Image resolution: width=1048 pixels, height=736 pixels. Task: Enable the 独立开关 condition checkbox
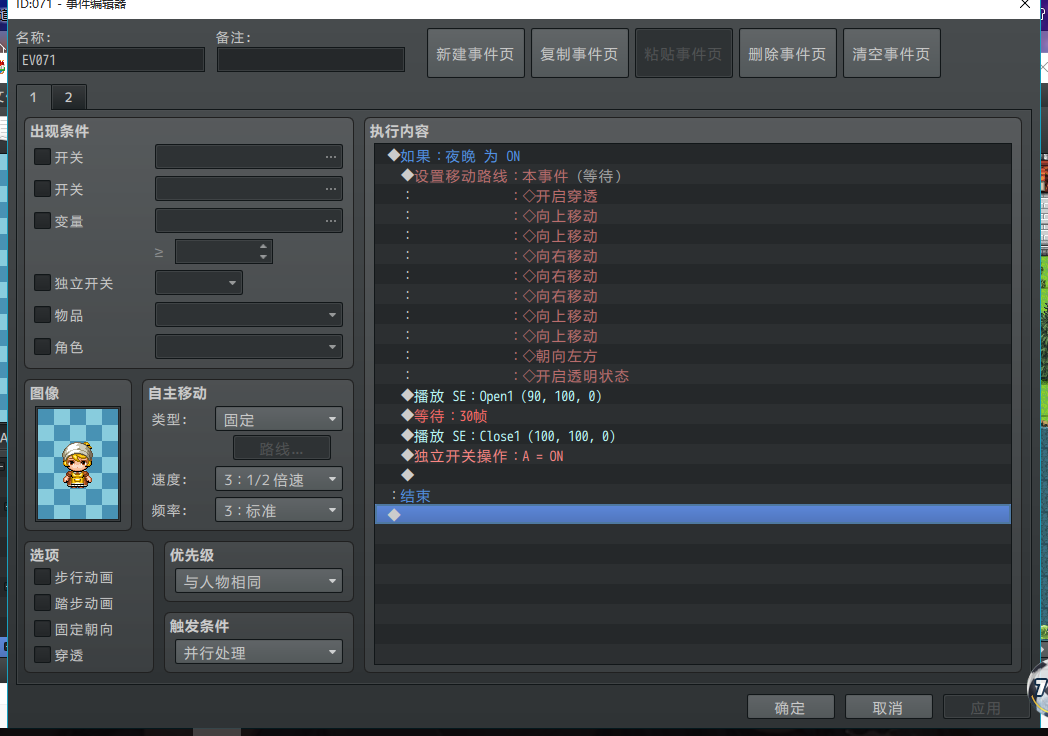point(42,282)
